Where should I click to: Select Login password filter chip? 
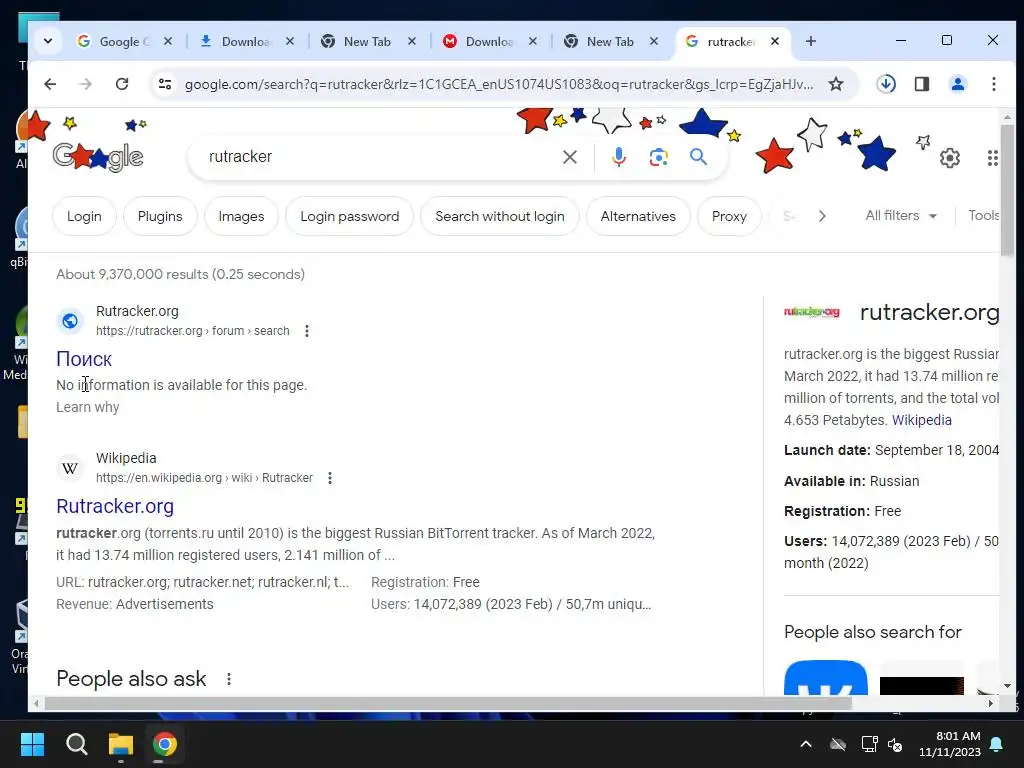[349, 216]
